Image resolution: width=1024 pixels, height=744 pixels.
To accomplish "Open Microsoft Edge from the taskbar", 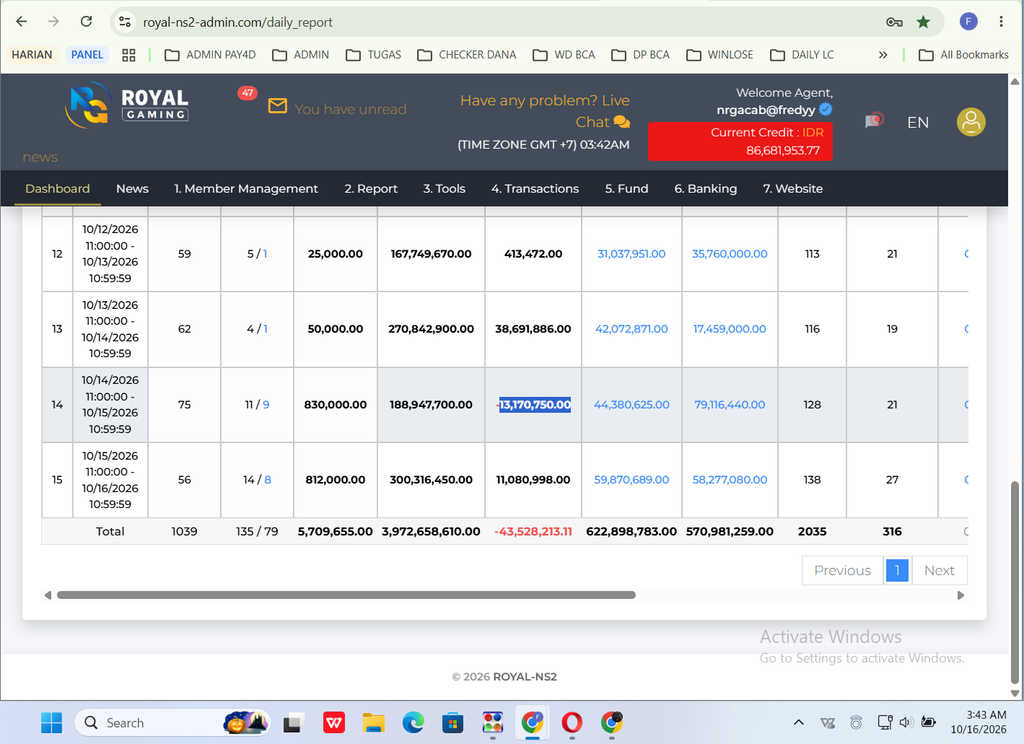I will pos(413,722).
